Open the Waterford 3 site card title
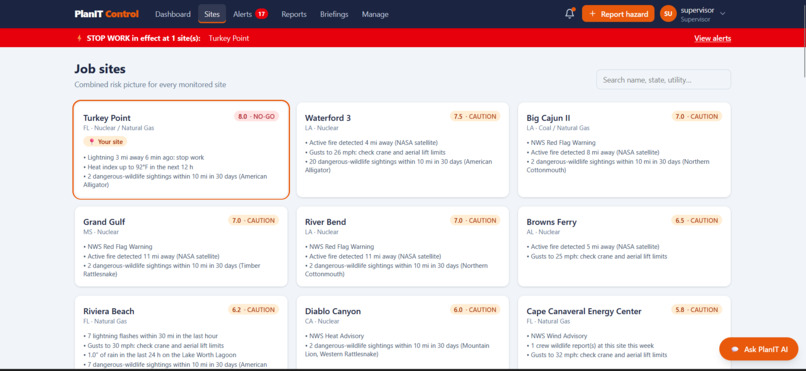The height and width of the screenshot is (371, 806). click(x=328, y=118)
